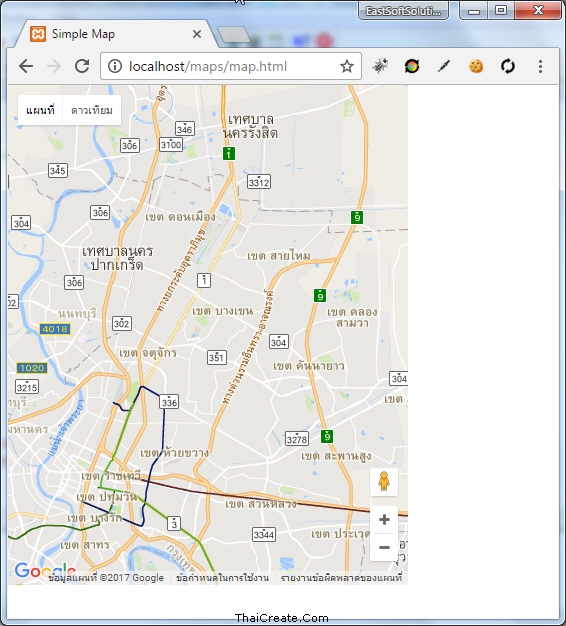This screenshot has height=626, width=566.
Task: Click the blue 1020 road badge
Action: click(x=32, y=368)
